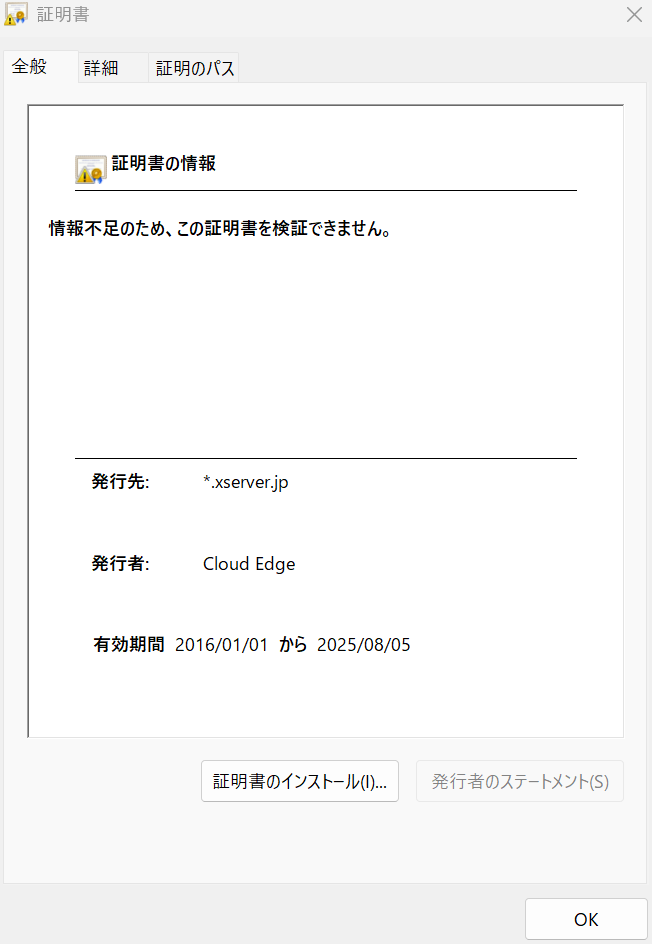Click the 発行先: label
Viewport: 652px width, 944px height.
[x=120, y=482]
